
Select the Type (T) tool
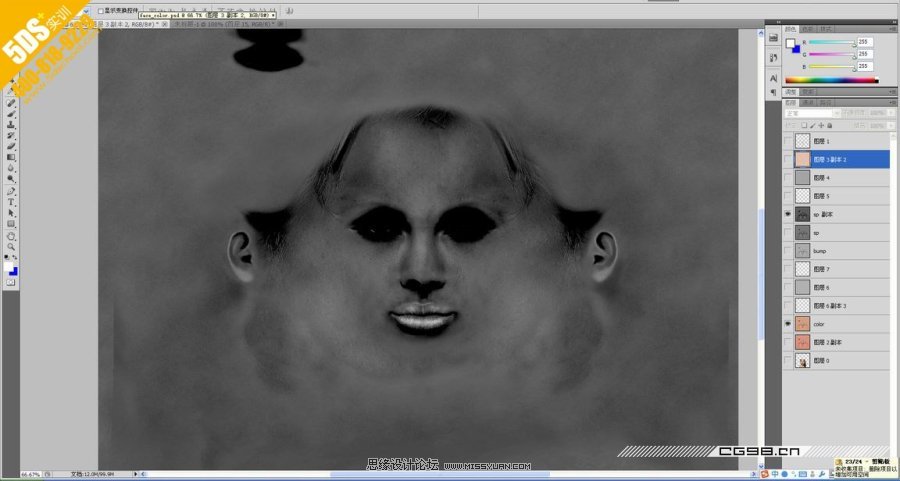click(11, 202)
